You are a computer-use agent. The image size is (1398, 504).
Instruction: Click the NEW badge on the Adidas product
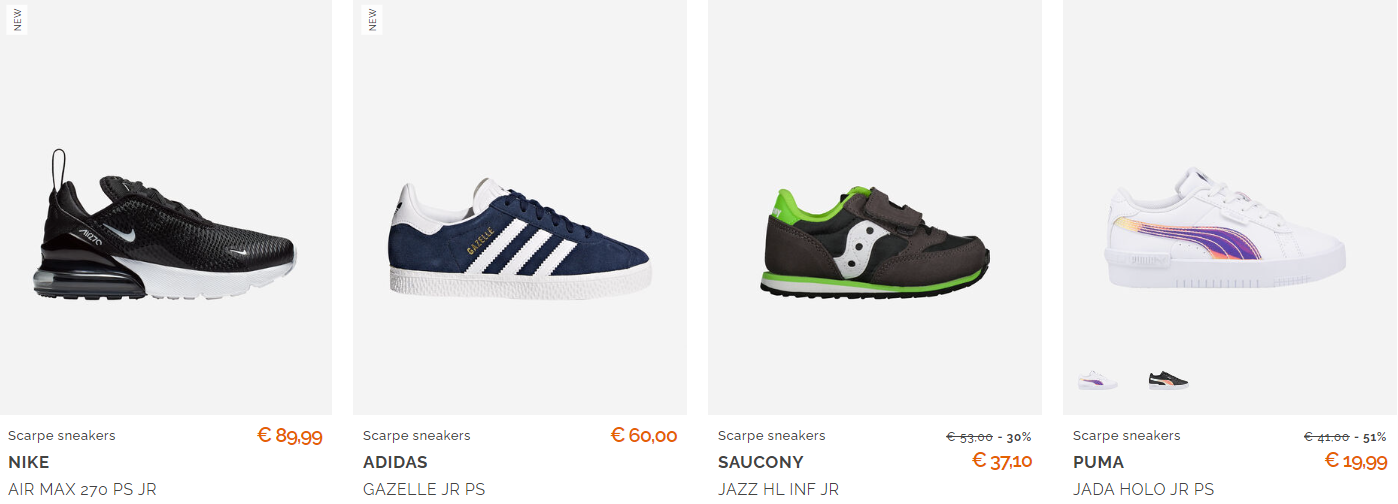[372, 20]
